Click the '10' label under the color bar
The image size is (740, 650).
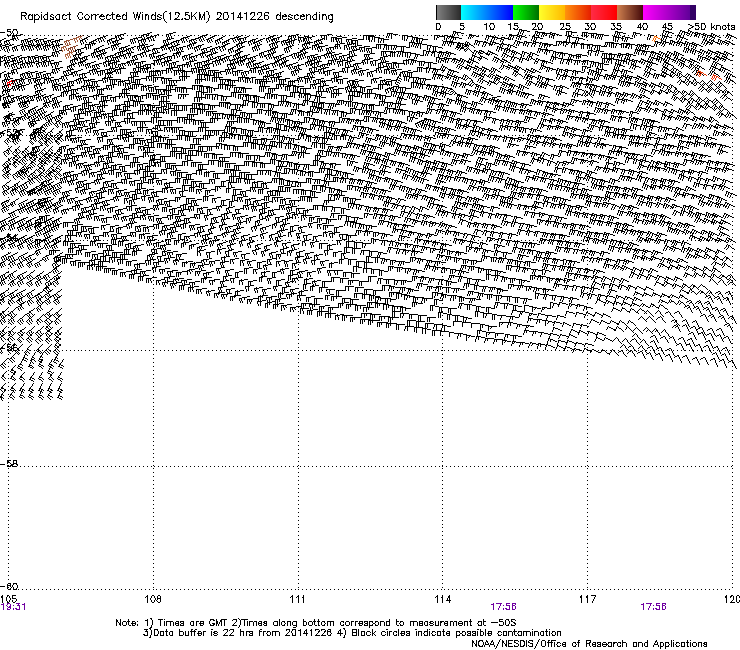coord(489,27)
